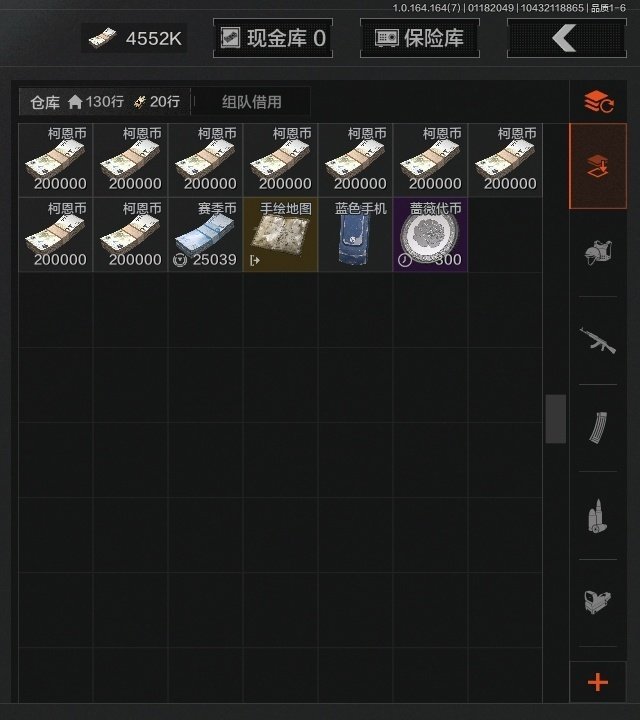This screenshot has height=720, width=640.
Task: Filter by magazine icon
Action: (598, 428)
